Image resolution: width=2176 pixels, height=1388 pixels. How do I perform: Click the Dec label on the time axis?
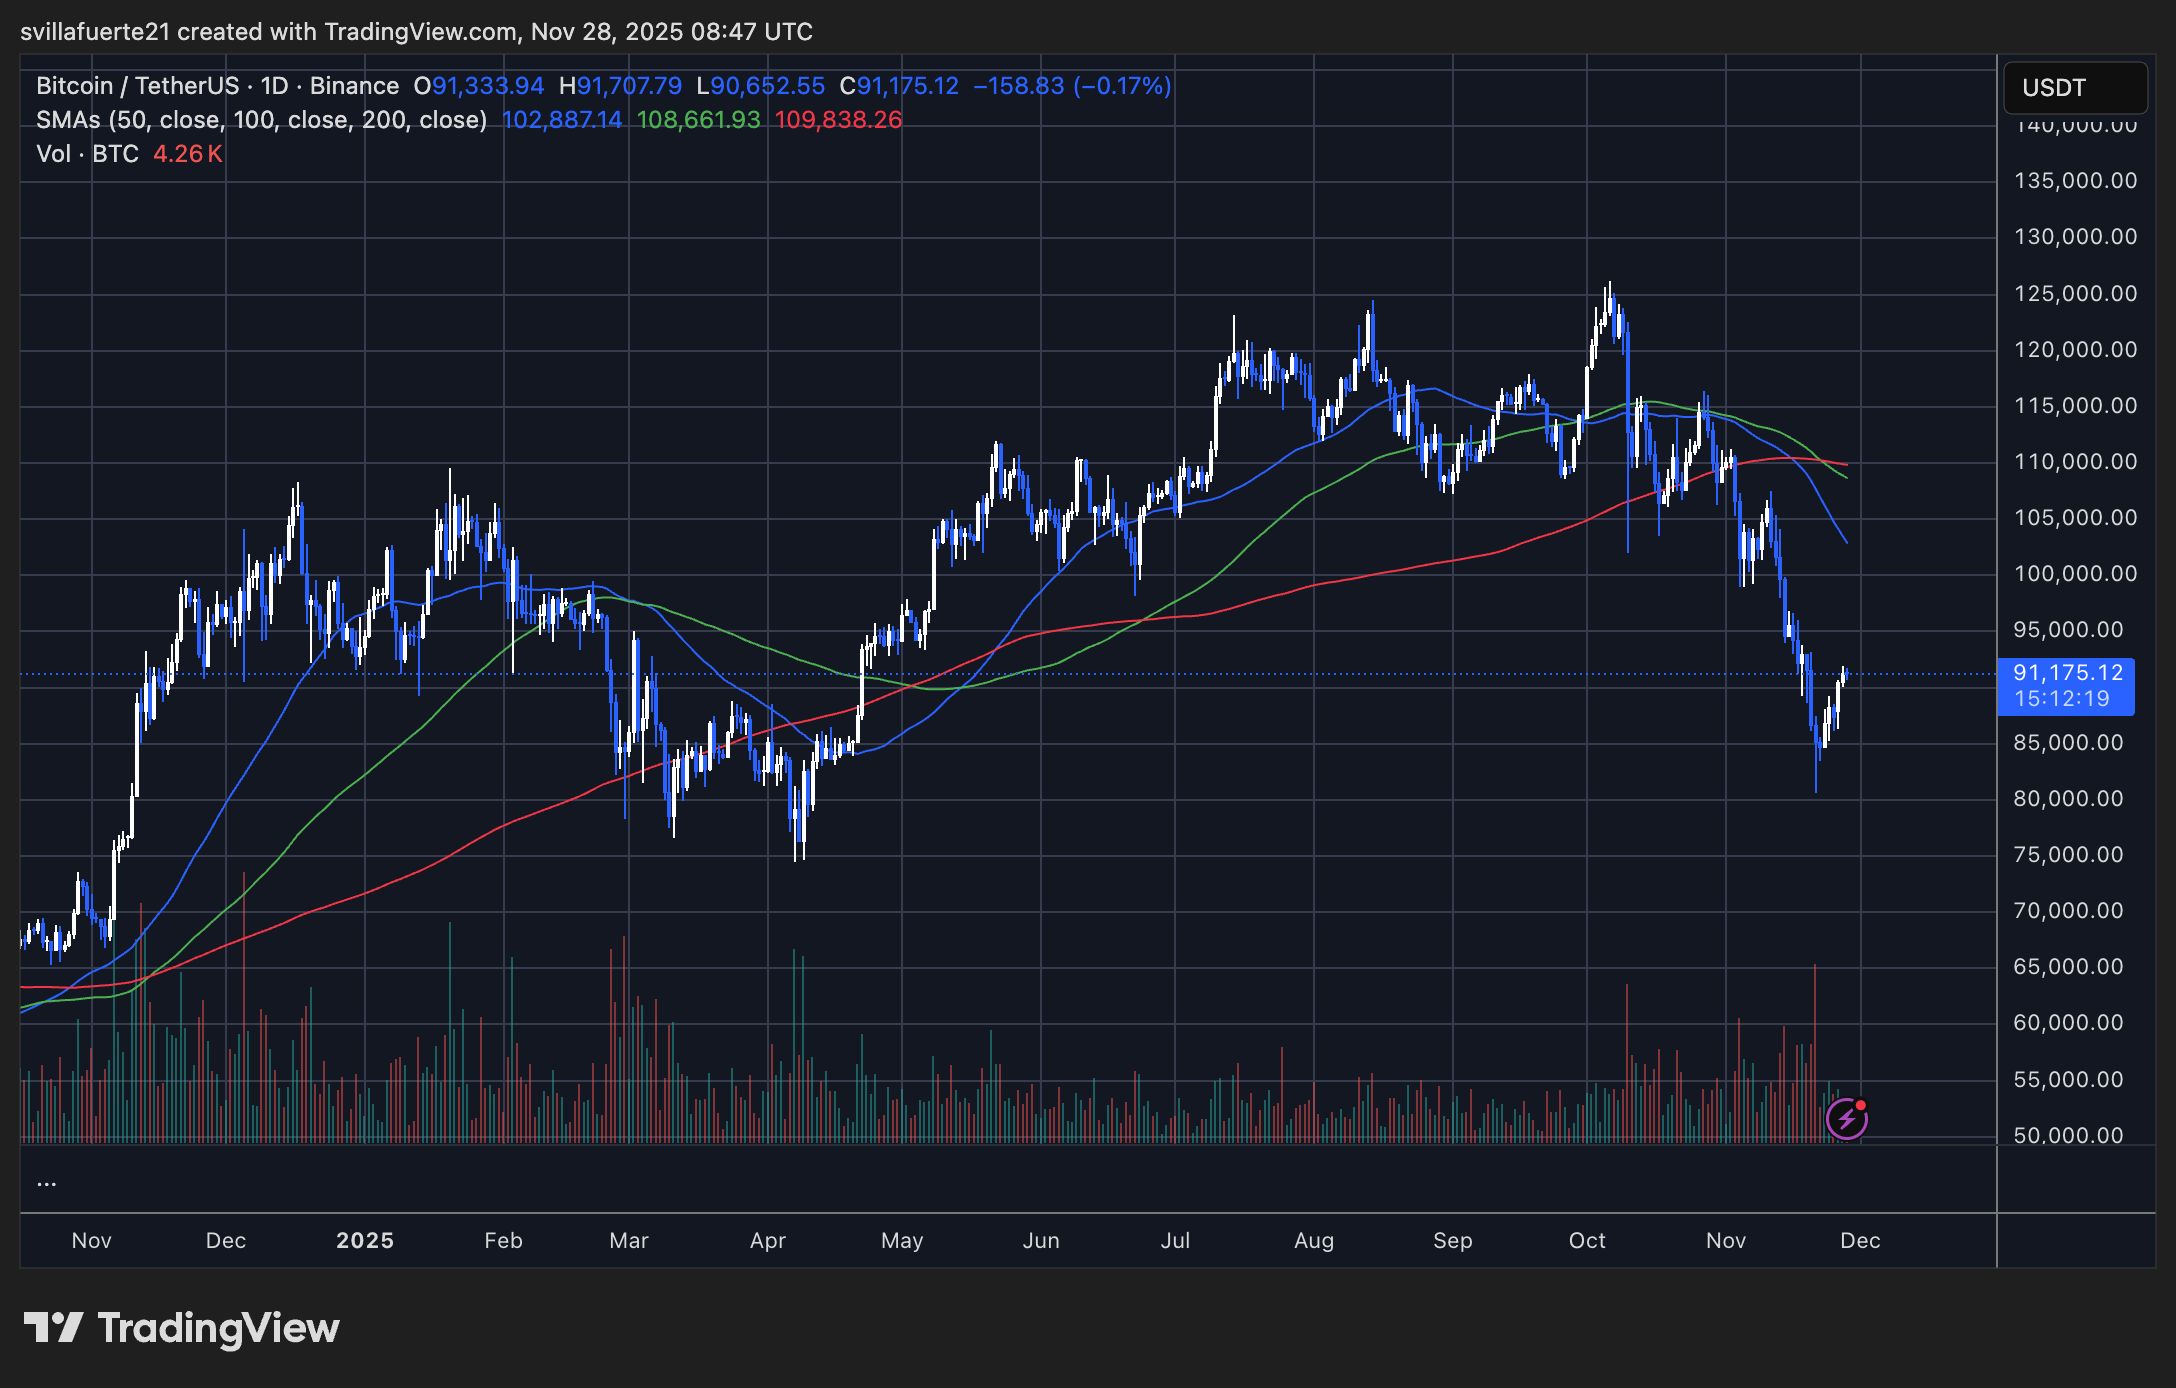click(227, 1240)
